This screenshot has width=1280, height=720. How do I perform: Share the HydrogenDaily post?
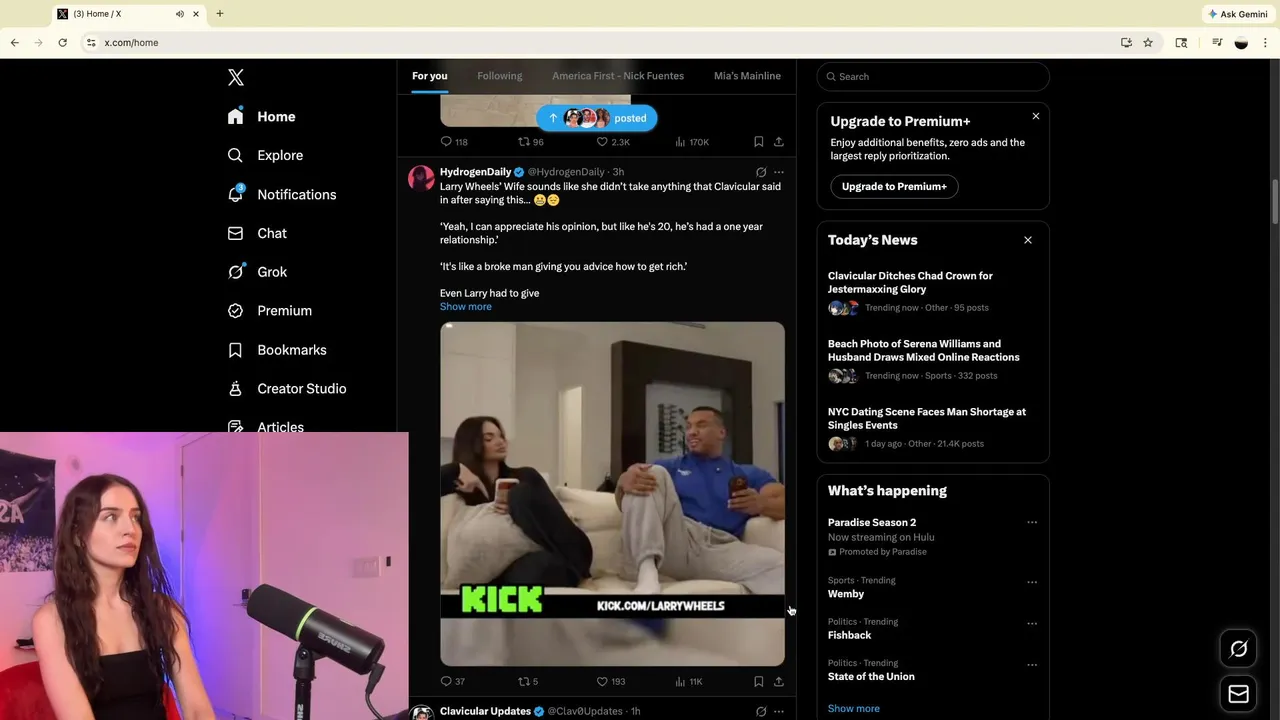[778, 682]
